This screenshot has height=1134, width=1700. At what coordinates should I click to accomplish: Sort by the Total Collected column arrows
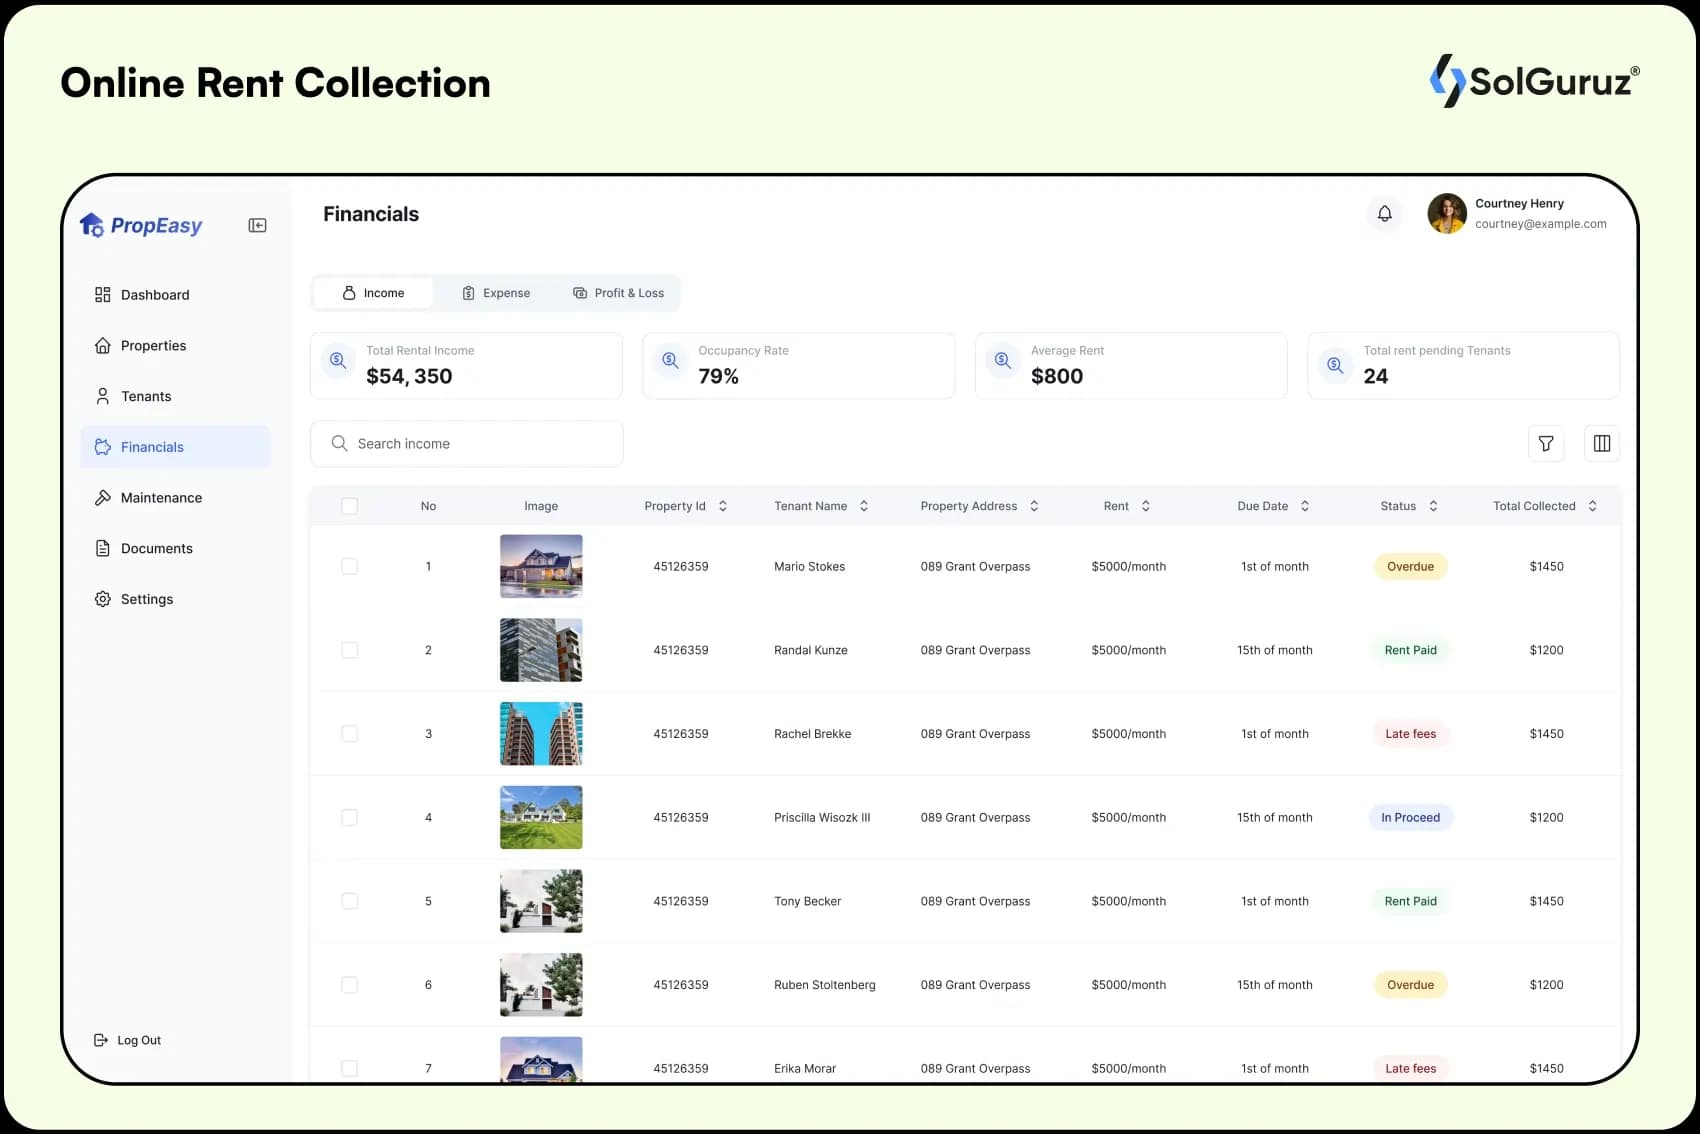(1592, 506)
